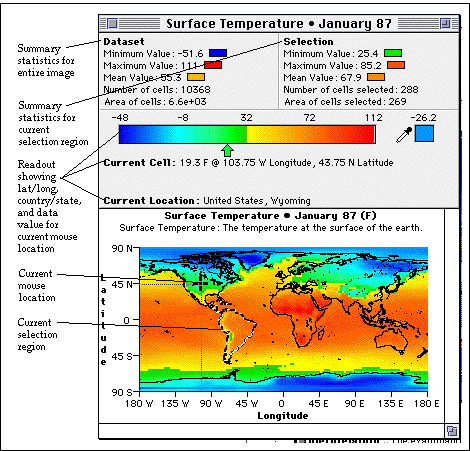Viewport: 470px width, 451px height.
Task: Click 'Maximum Value: 85.2' in Selection
Action: coord(332,66)
